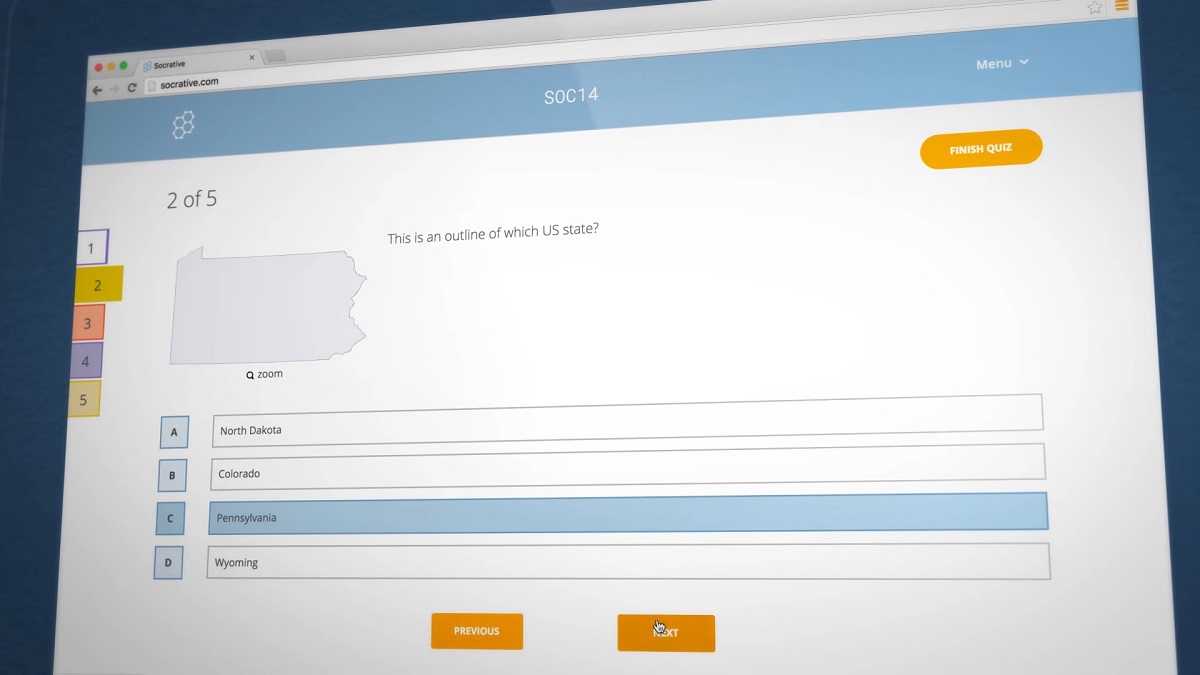Image resolution: width=1200 pixels, height=675 pixels.
Task: Choose answer D Wyoming
Action: 628,562
